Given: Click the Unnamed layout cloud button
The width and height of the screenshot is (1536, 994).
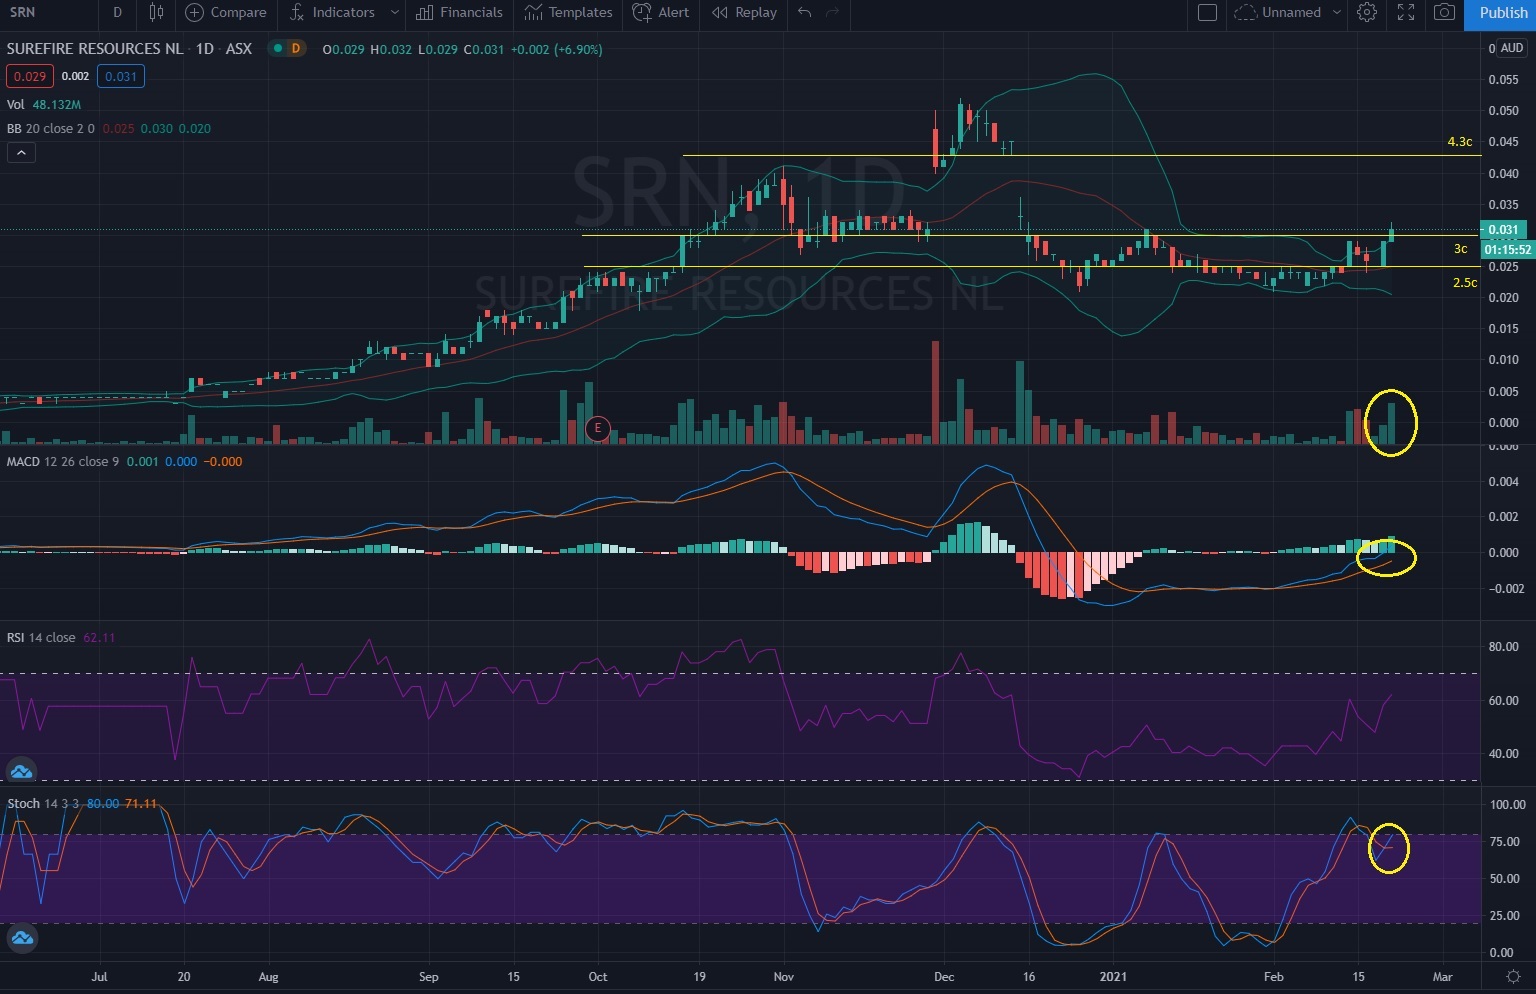Looking at the screenshot, I should 1277,12.
